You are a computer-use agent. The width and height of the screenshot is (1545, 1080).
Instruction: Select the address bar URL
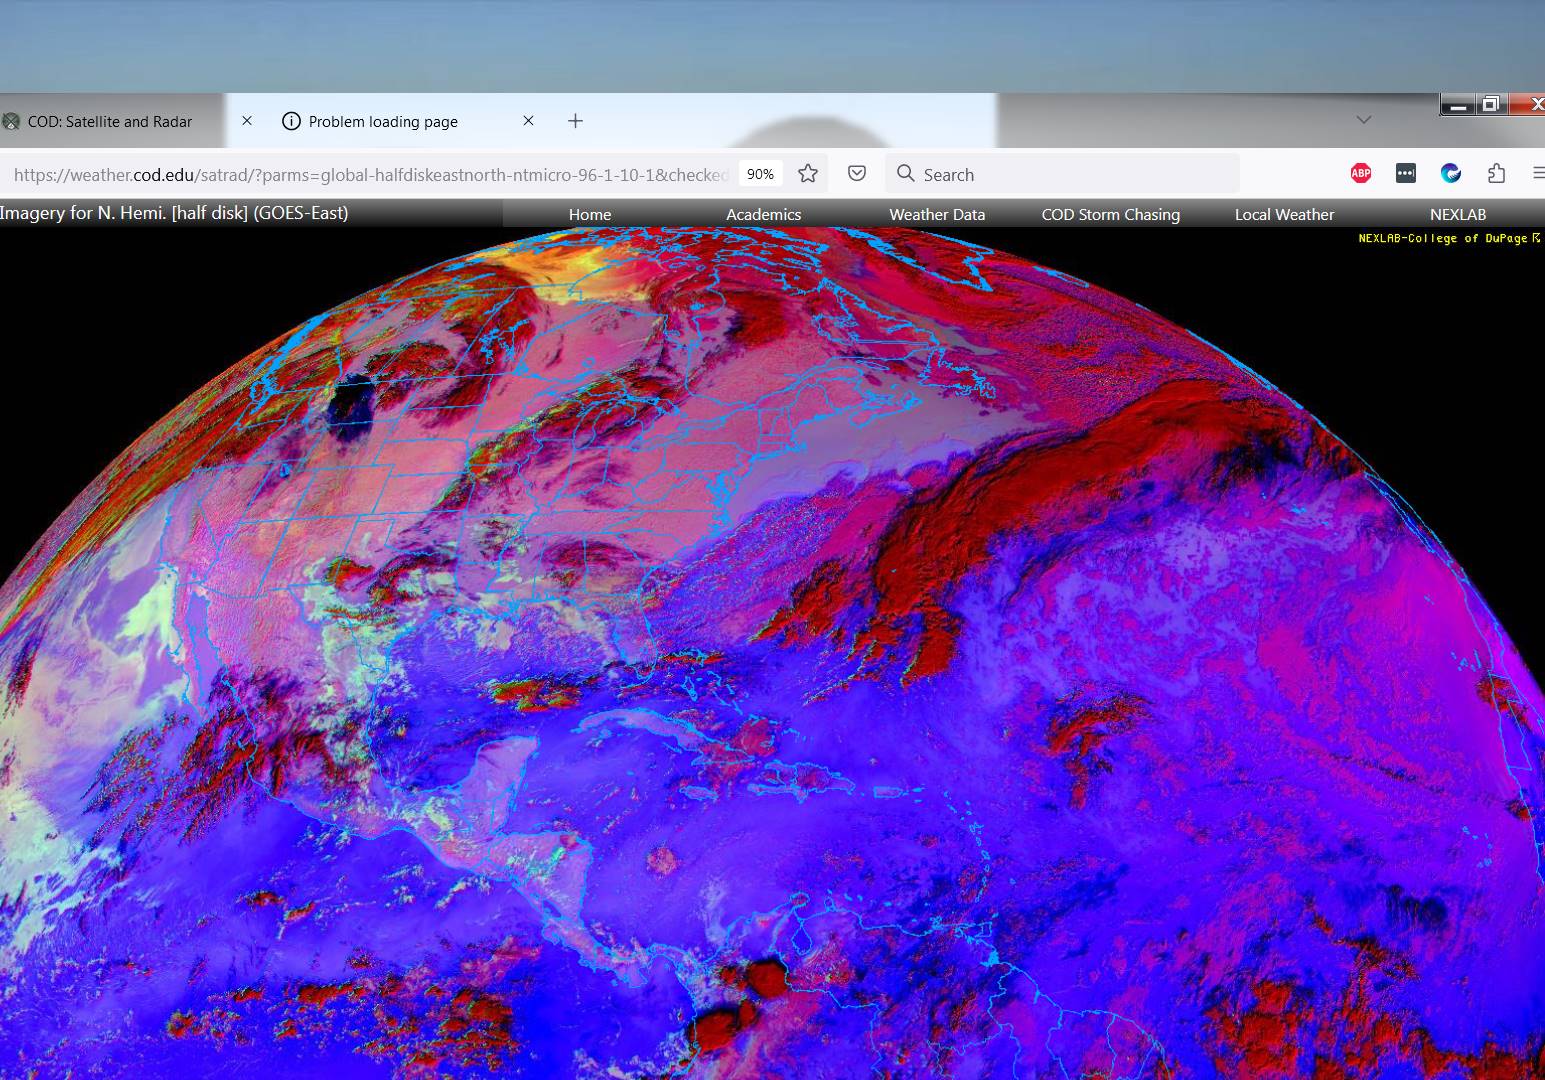(370, 175)
